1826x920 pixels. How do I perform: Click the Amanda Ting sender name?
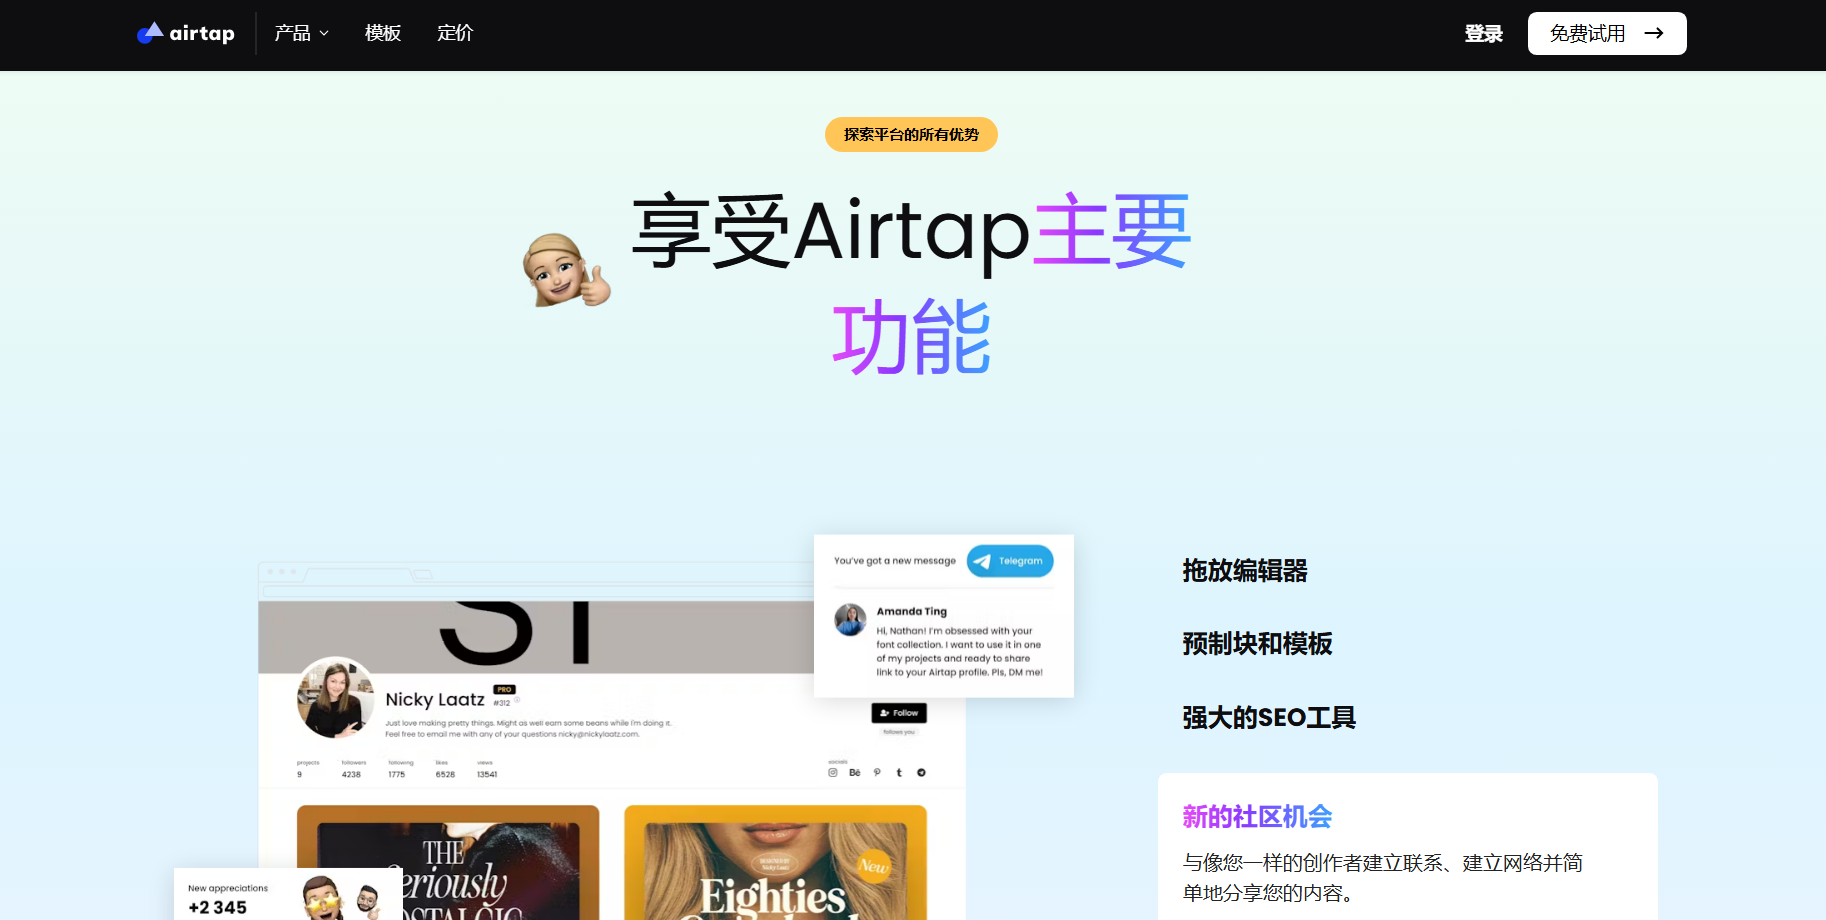click(912, 611)
